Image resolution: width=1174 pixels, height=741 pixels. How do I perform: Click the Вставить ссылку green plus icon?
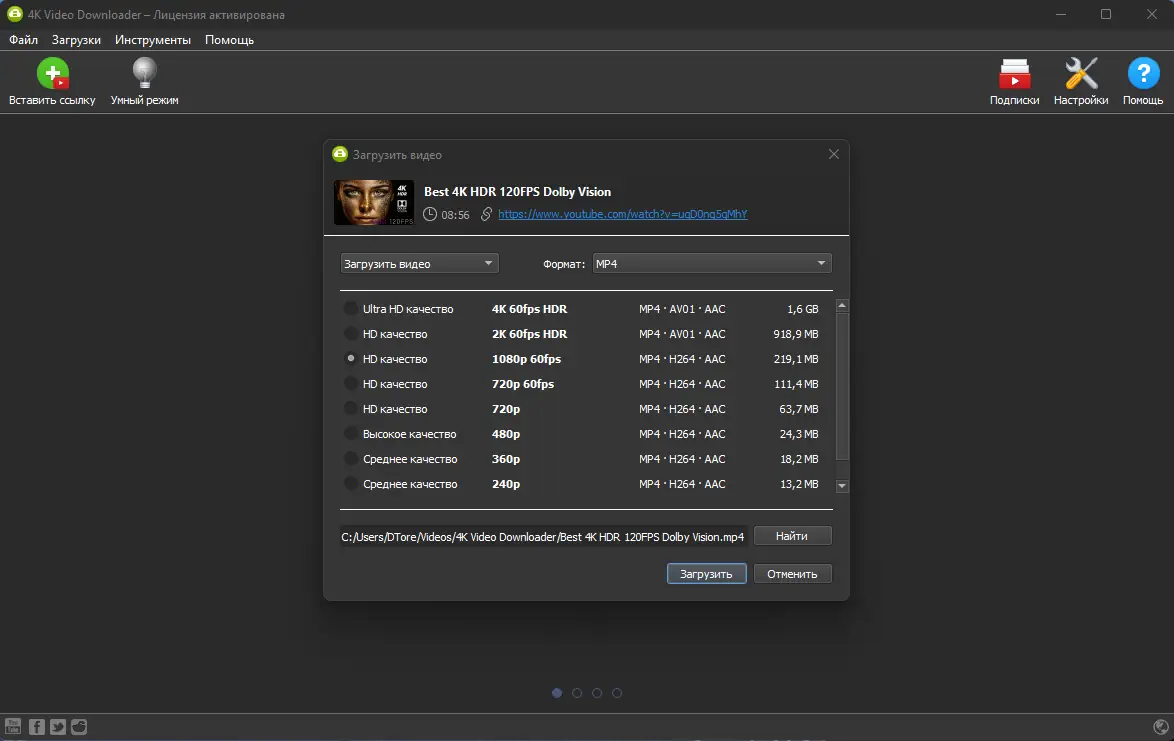(x=52, y=73)
